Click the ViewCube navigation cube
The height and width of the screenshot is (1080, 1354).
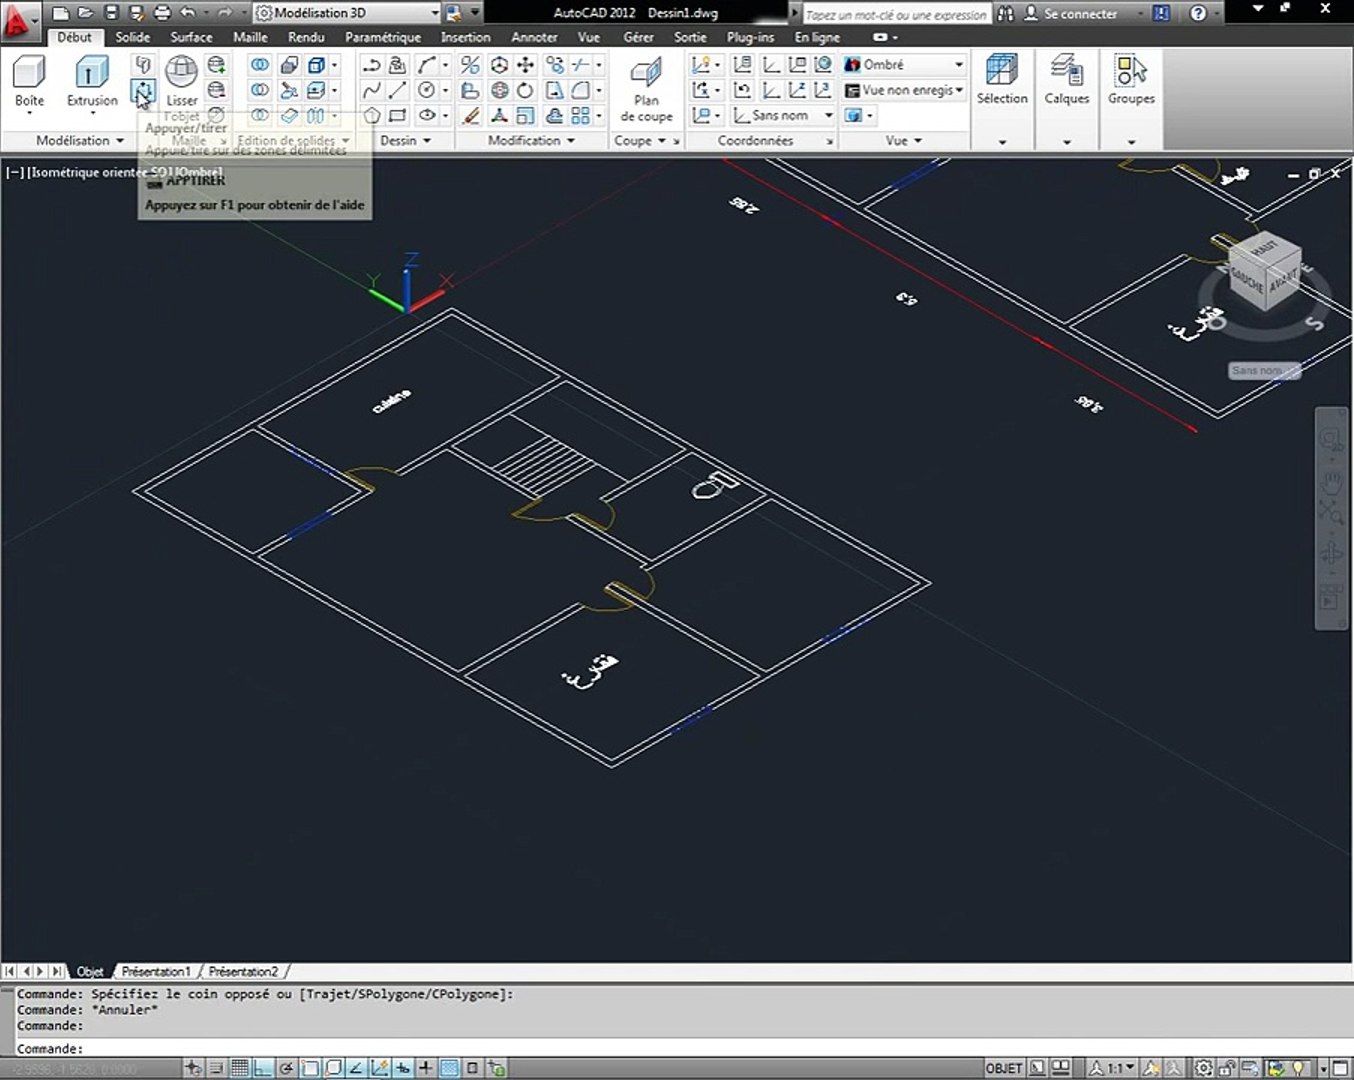(1264, 270)
